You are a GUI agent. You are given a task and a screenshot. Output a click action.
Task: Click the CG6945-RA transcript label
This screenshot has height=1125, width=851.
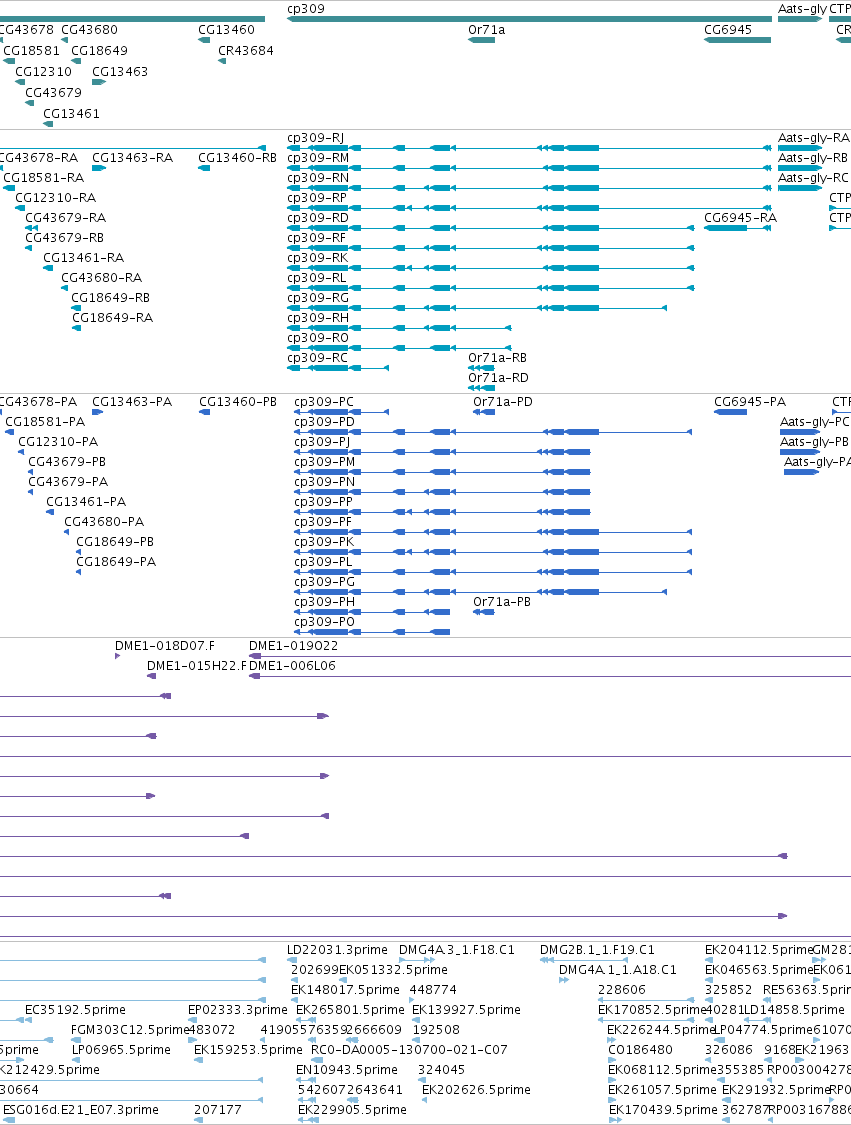740,218
